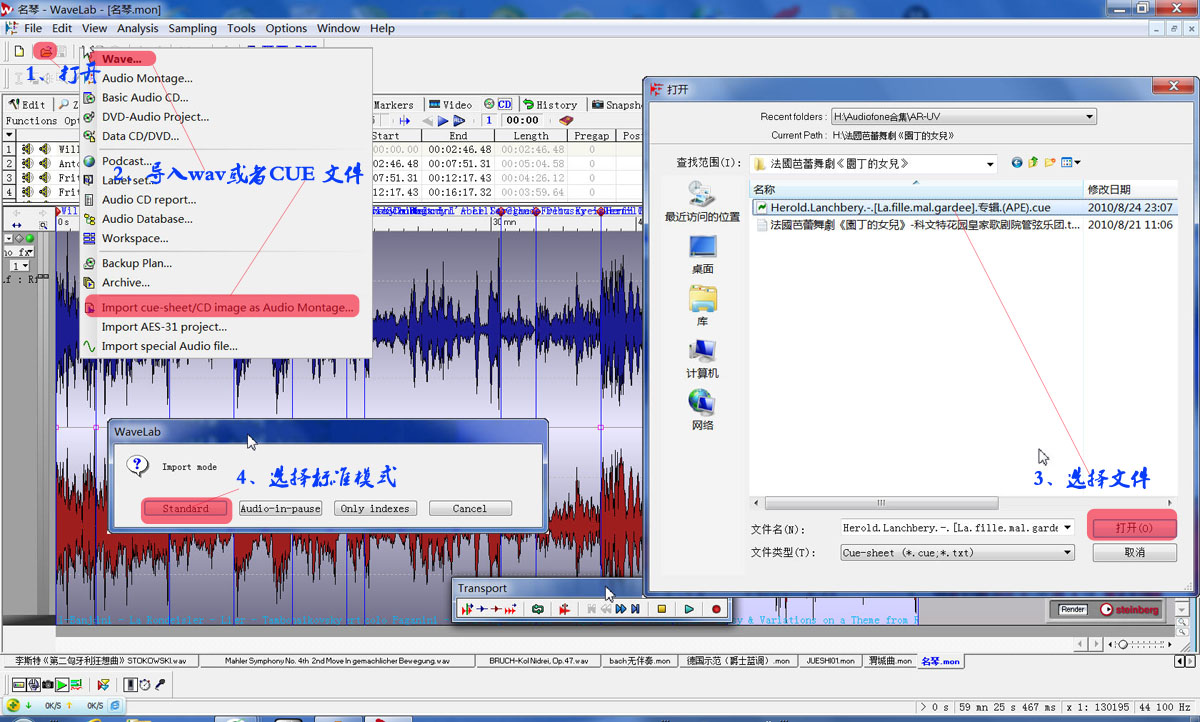
Task: Choose Wave... from the Open submenu
Action: click(x=121, y=59)
